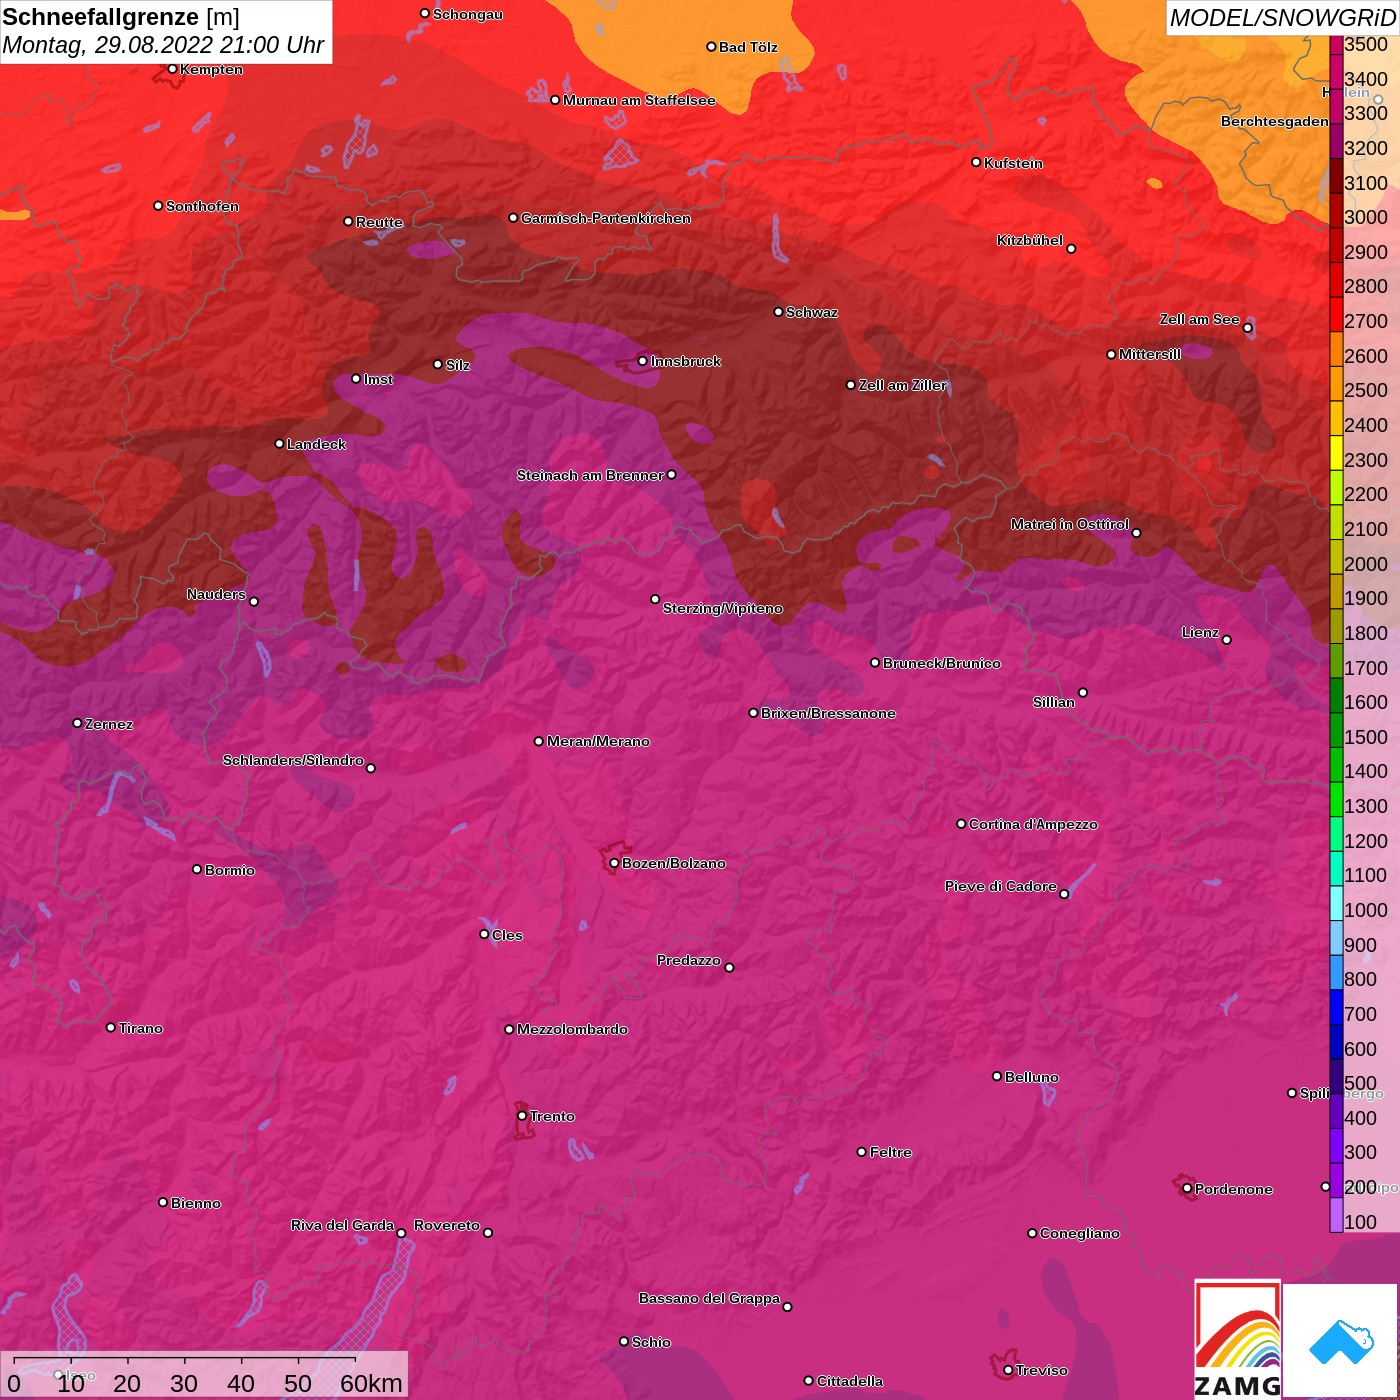Select the Landeck city label

point(316,444)
